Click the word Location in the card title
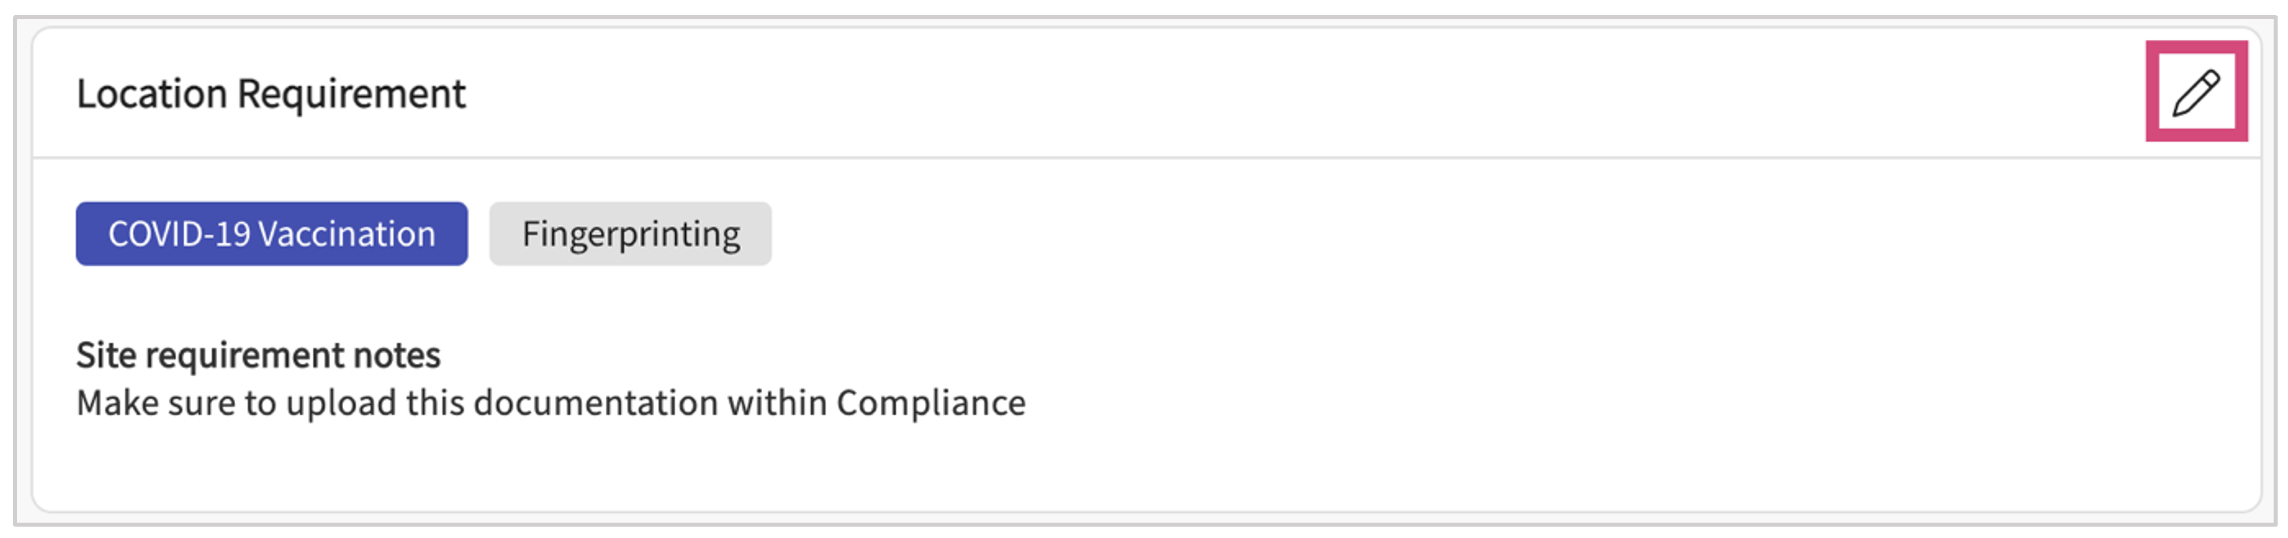This screenshot has height=538, width=2288. tap(152, 94)
